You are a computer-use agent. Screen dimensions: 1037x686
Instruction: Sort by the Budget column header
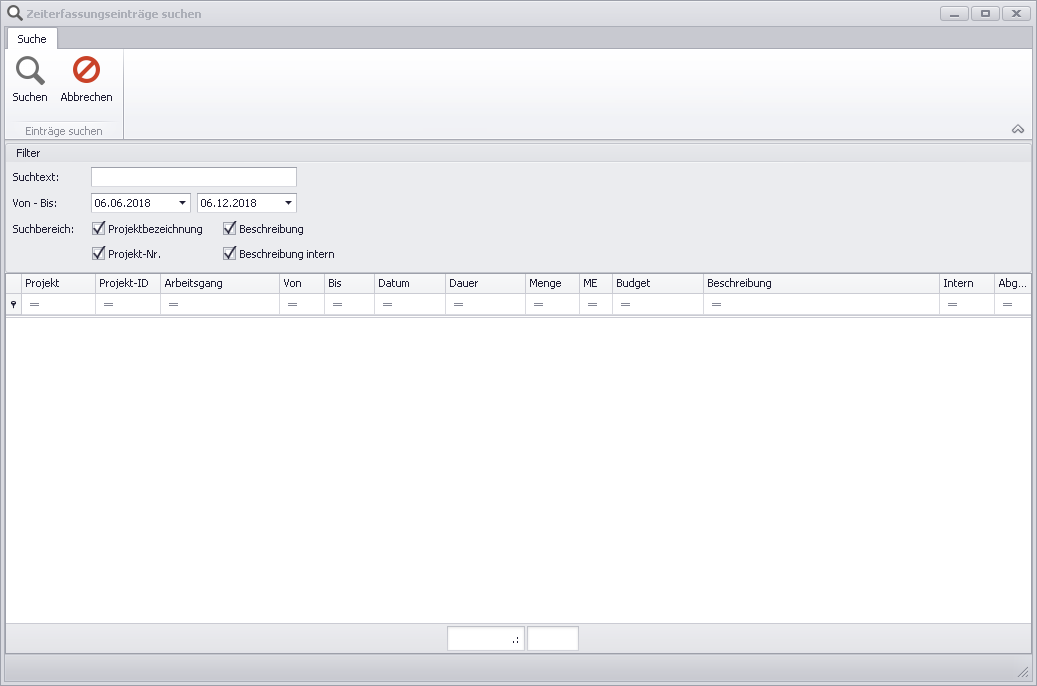tap(657, 284)
